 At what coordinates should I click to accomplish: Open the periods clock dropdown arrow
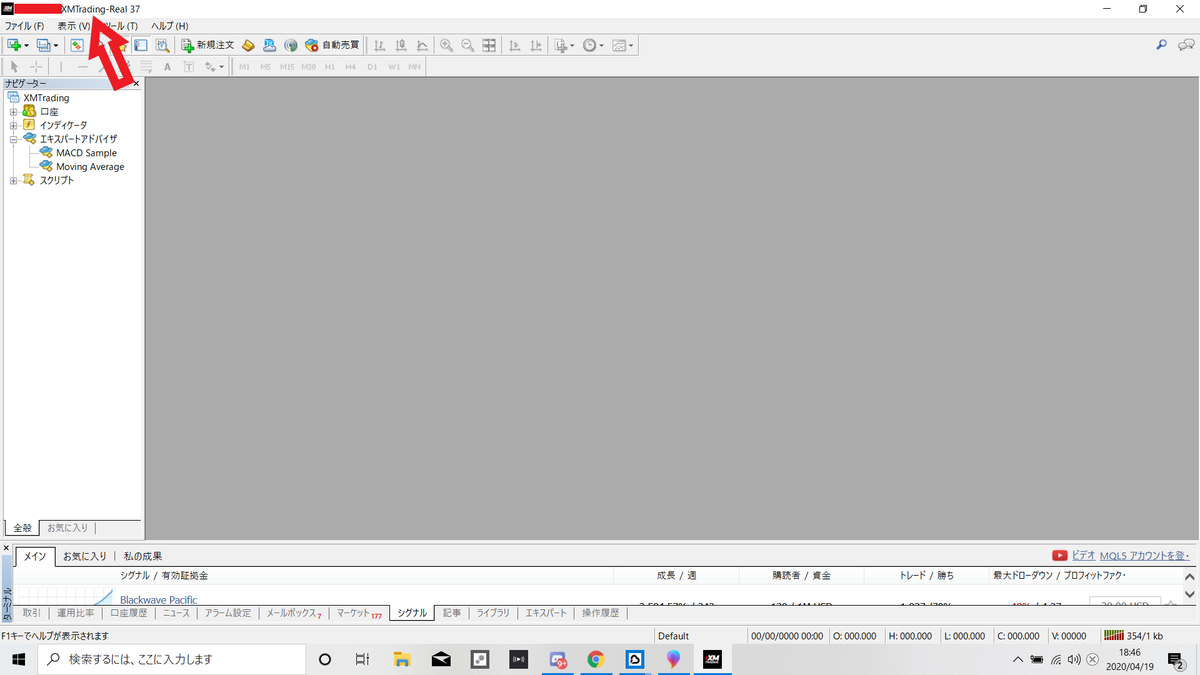click(601, 46)
